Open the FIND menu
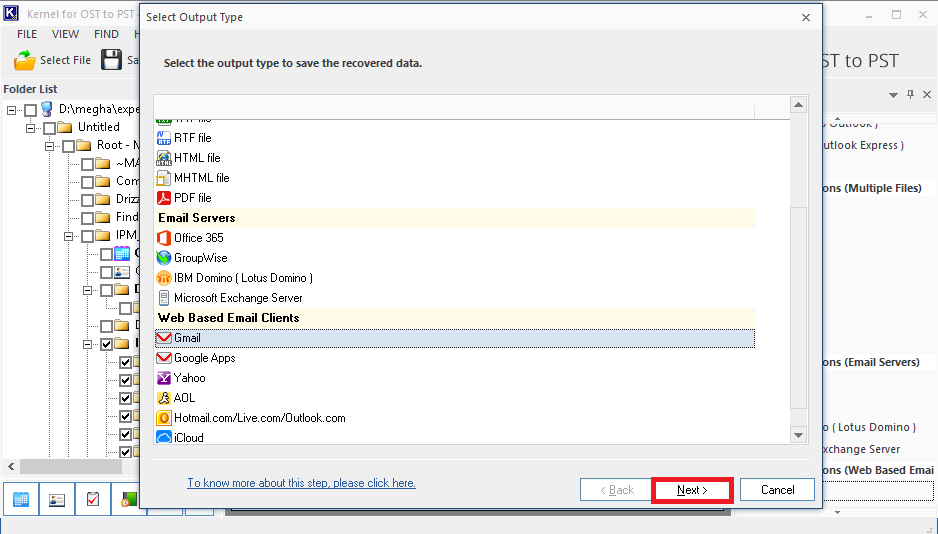Screen dimensions: 938x534 (x=106, y=34)
